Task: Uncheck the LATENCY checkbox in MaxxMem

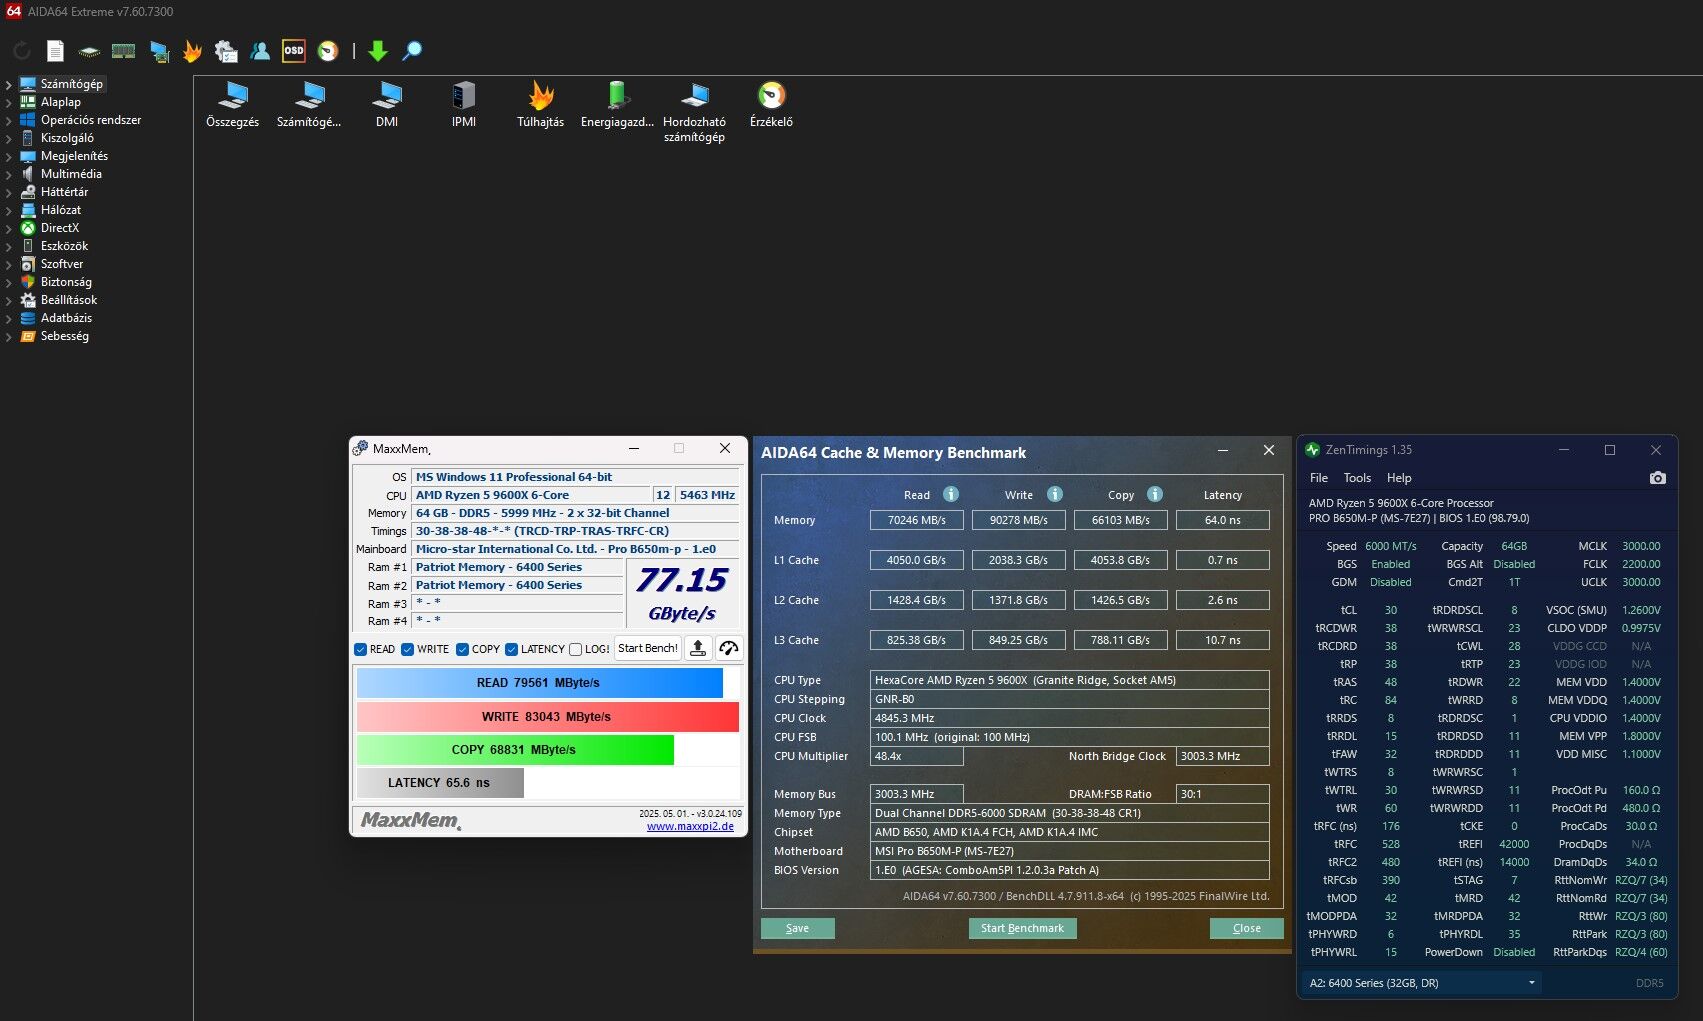Action: pyautogui.click(x=512, y=649)
